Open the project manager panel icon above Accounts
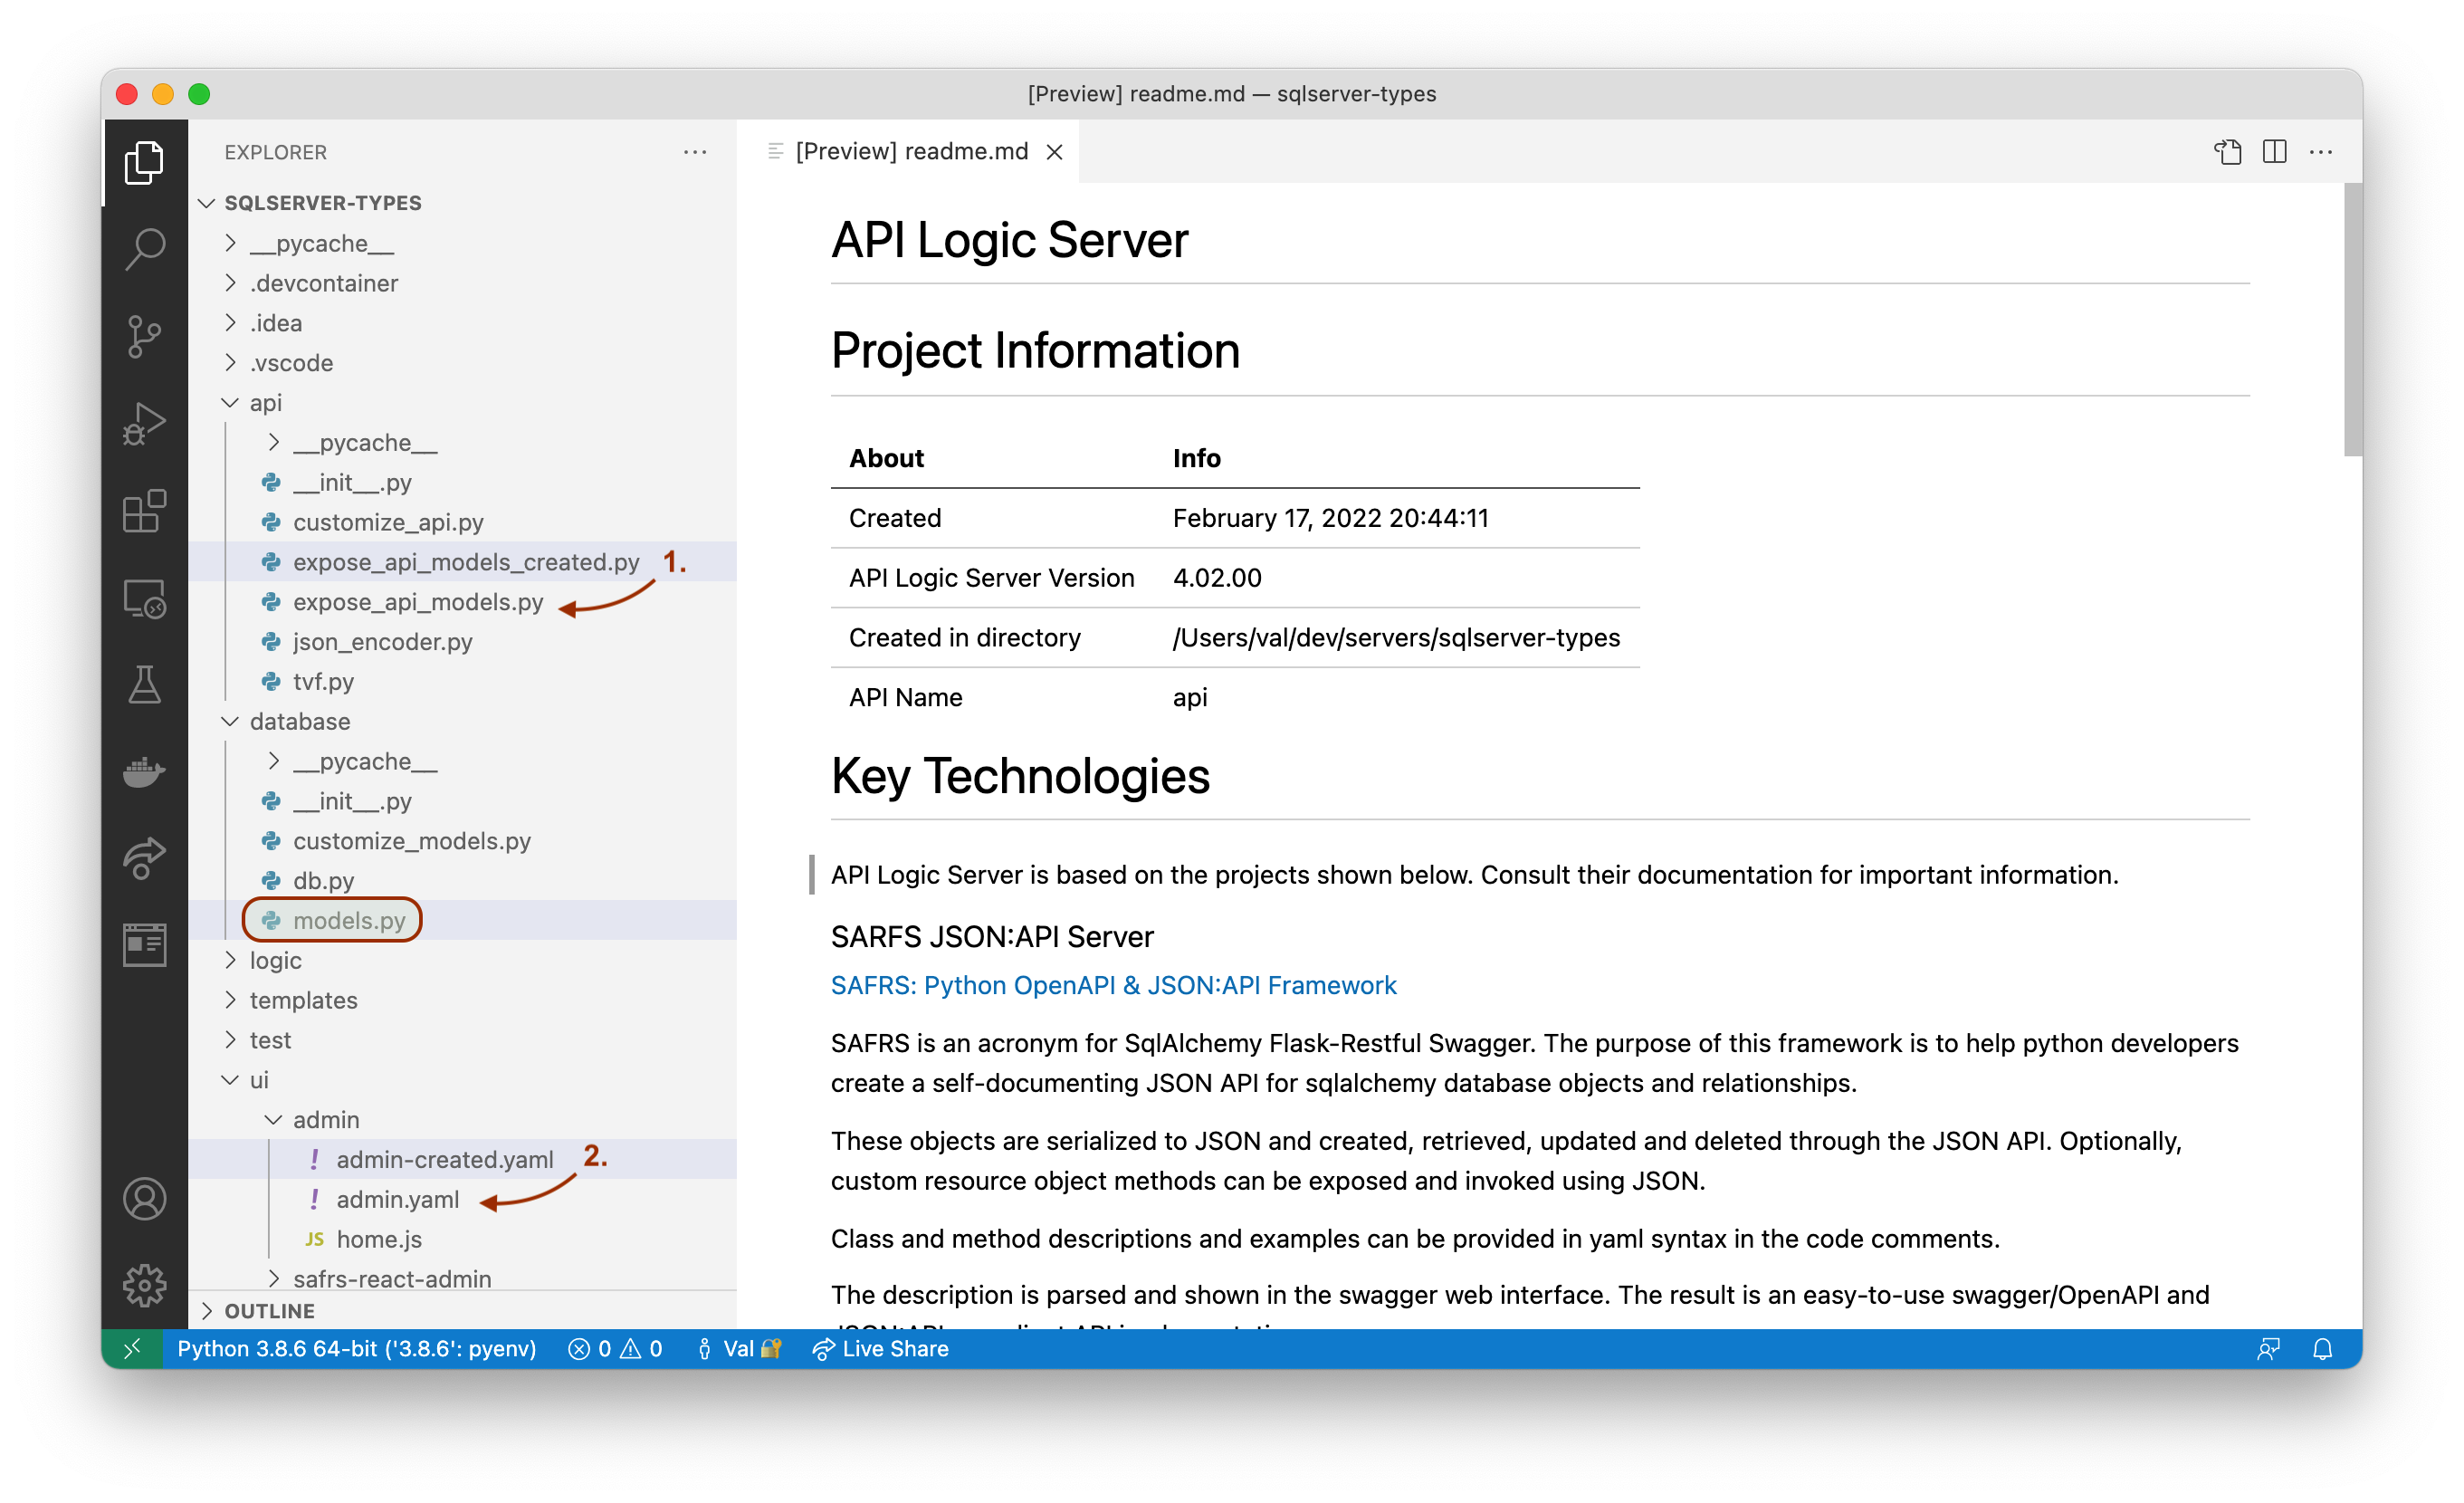Viewport: 2464px width, 1503px height. pos(144,945)
